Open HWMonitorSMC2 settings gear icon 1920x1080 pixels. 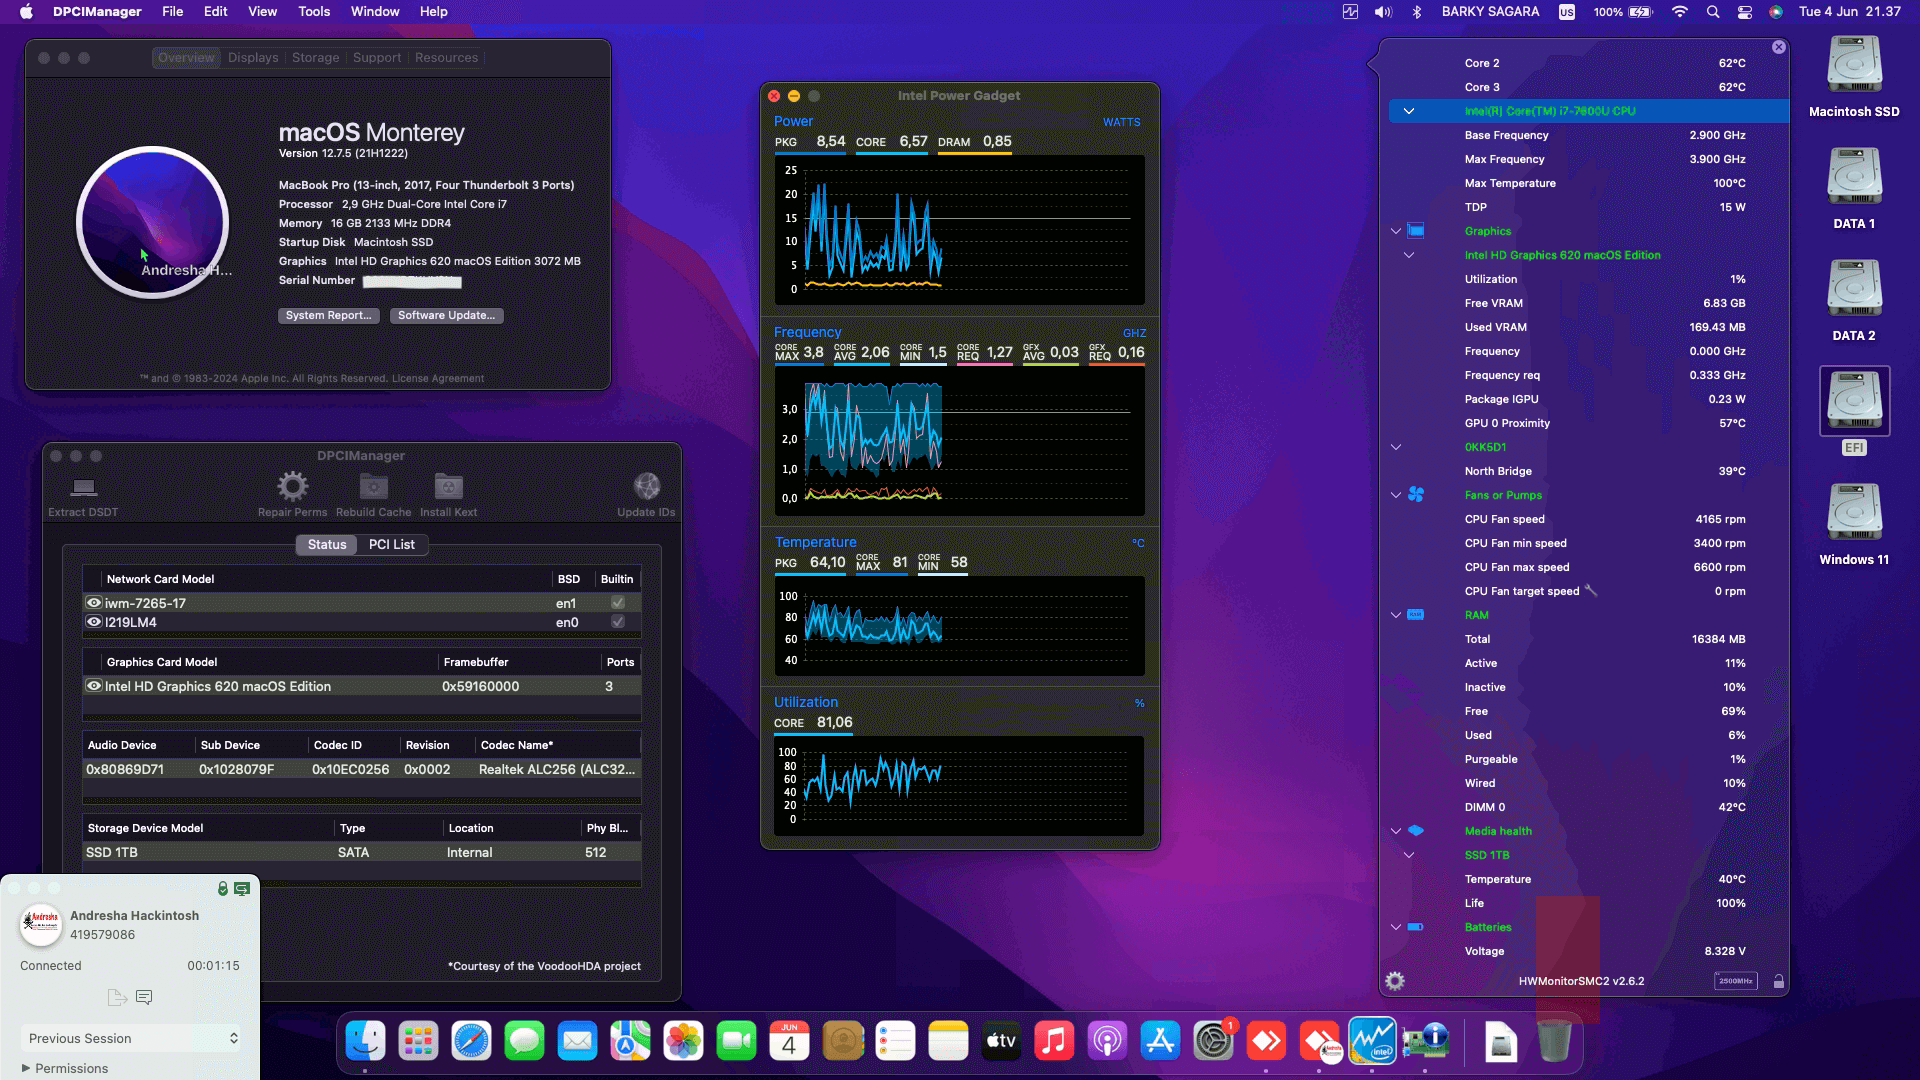pos(1395,981)
